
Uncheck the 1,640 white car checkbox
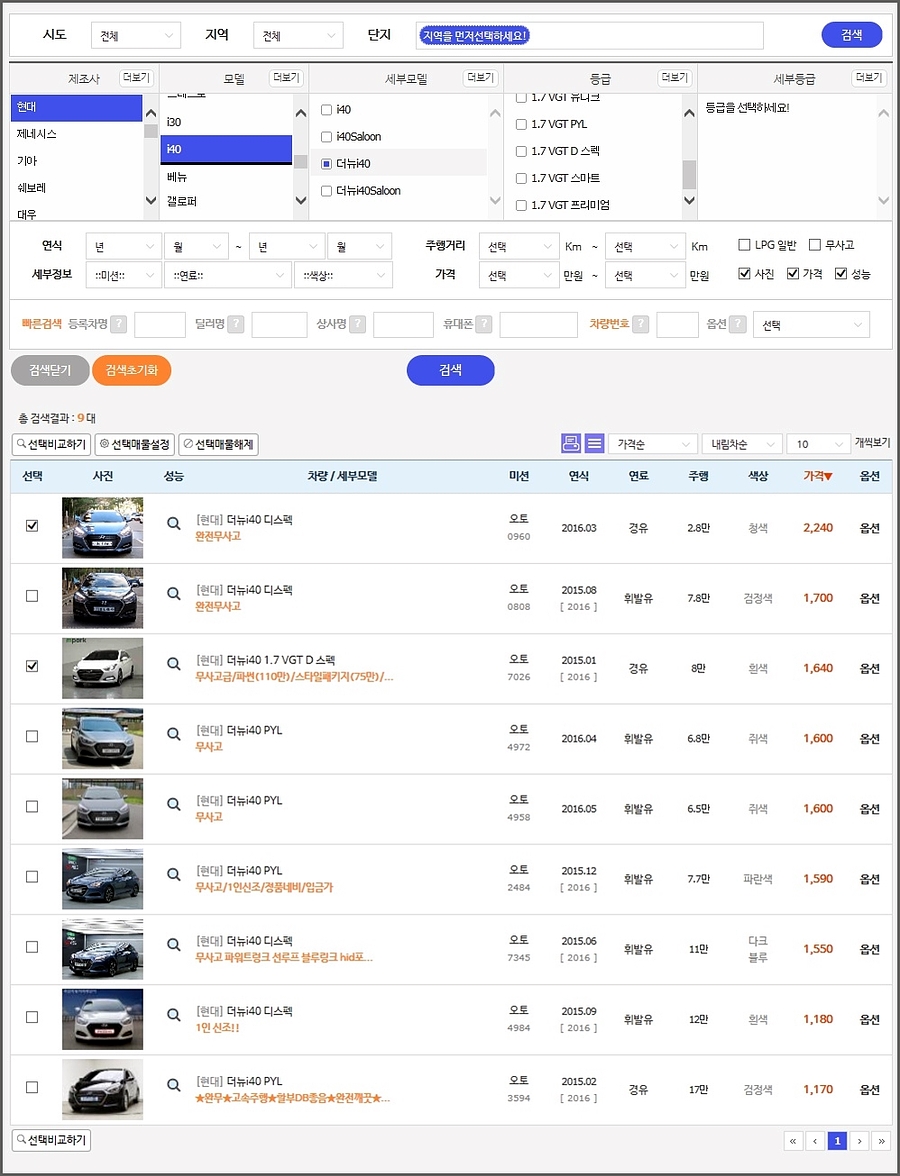coord(32,666)
